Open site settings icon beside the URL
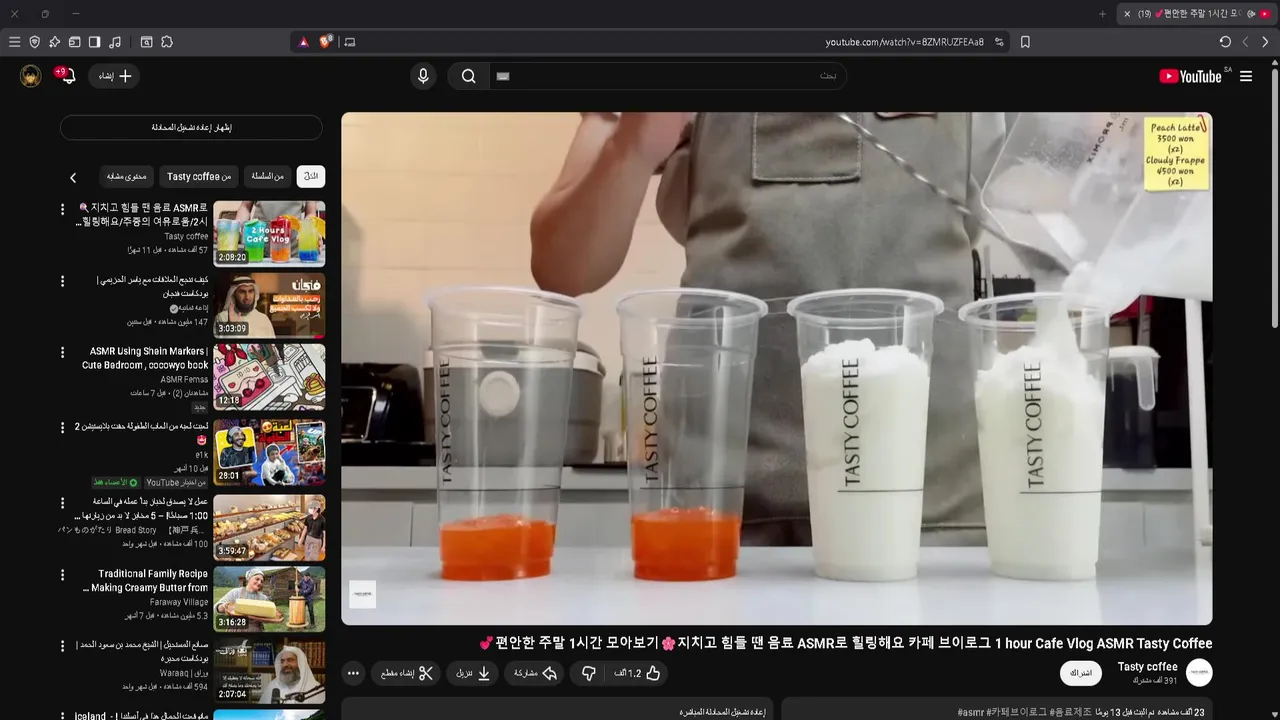The height and width of the screenshot is (720, 1280). click(999, 42)
